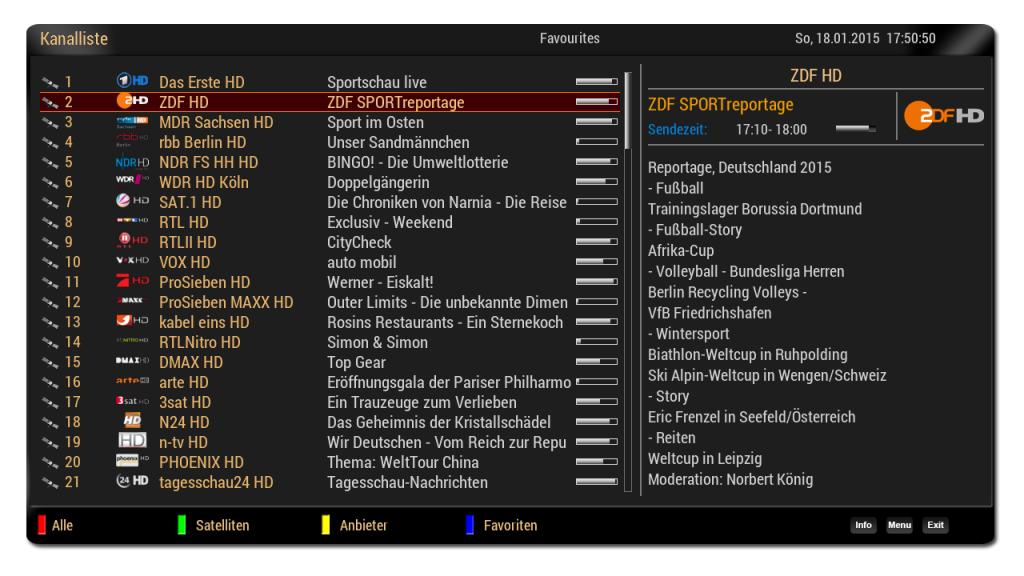
Task: Select channel name WDR HD Köln
Action: coord(204,182)
